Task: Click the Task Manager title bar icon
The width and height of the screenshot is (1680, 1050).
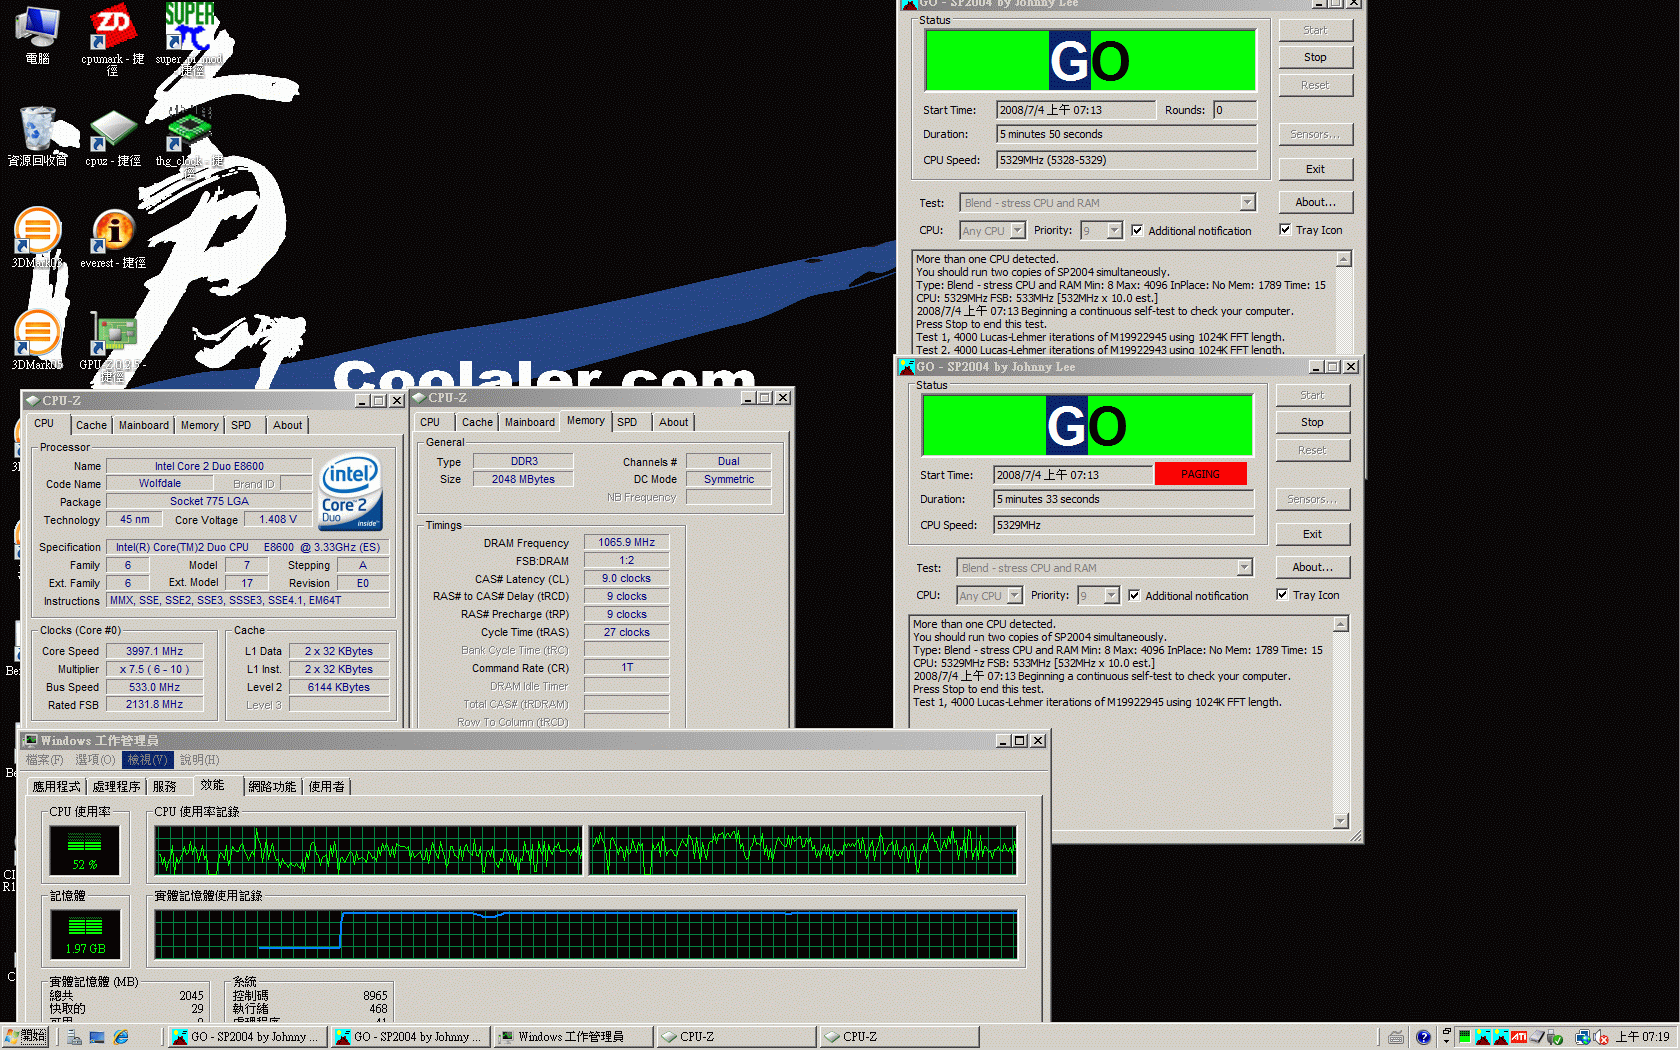Action: point(31,741)
